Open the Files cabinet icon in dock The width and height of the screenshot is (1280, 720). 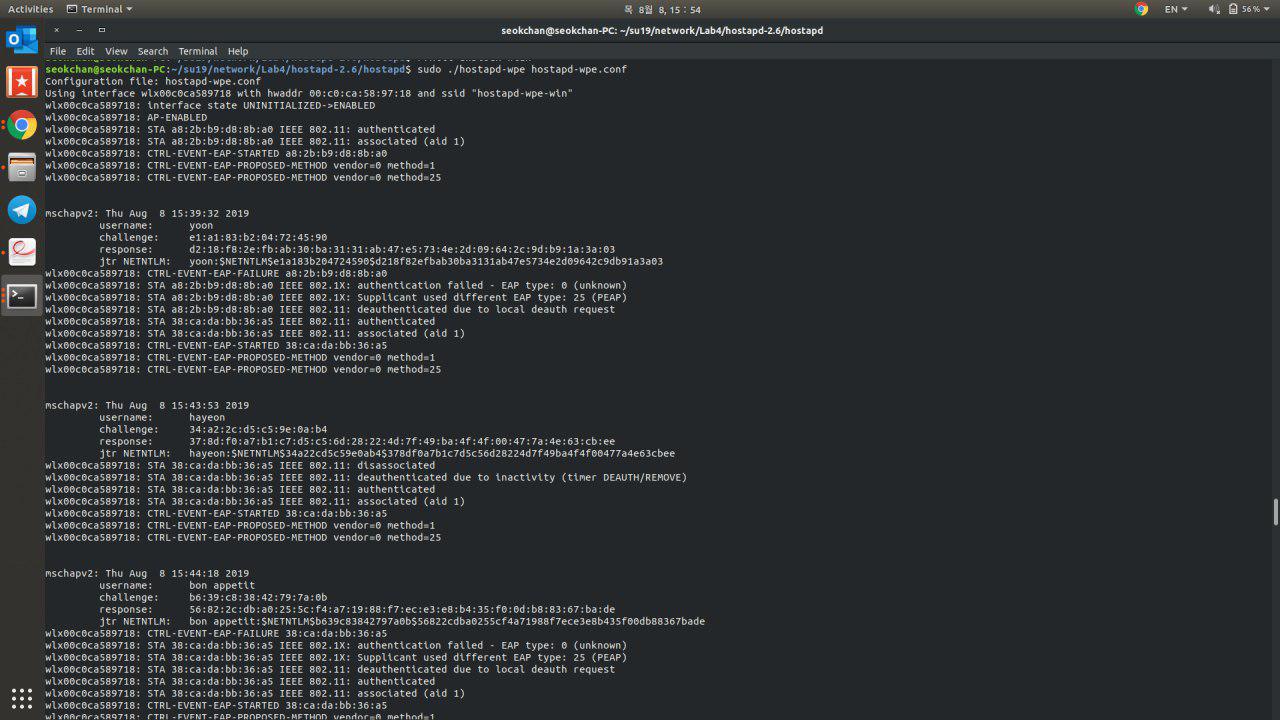point(22,167)
